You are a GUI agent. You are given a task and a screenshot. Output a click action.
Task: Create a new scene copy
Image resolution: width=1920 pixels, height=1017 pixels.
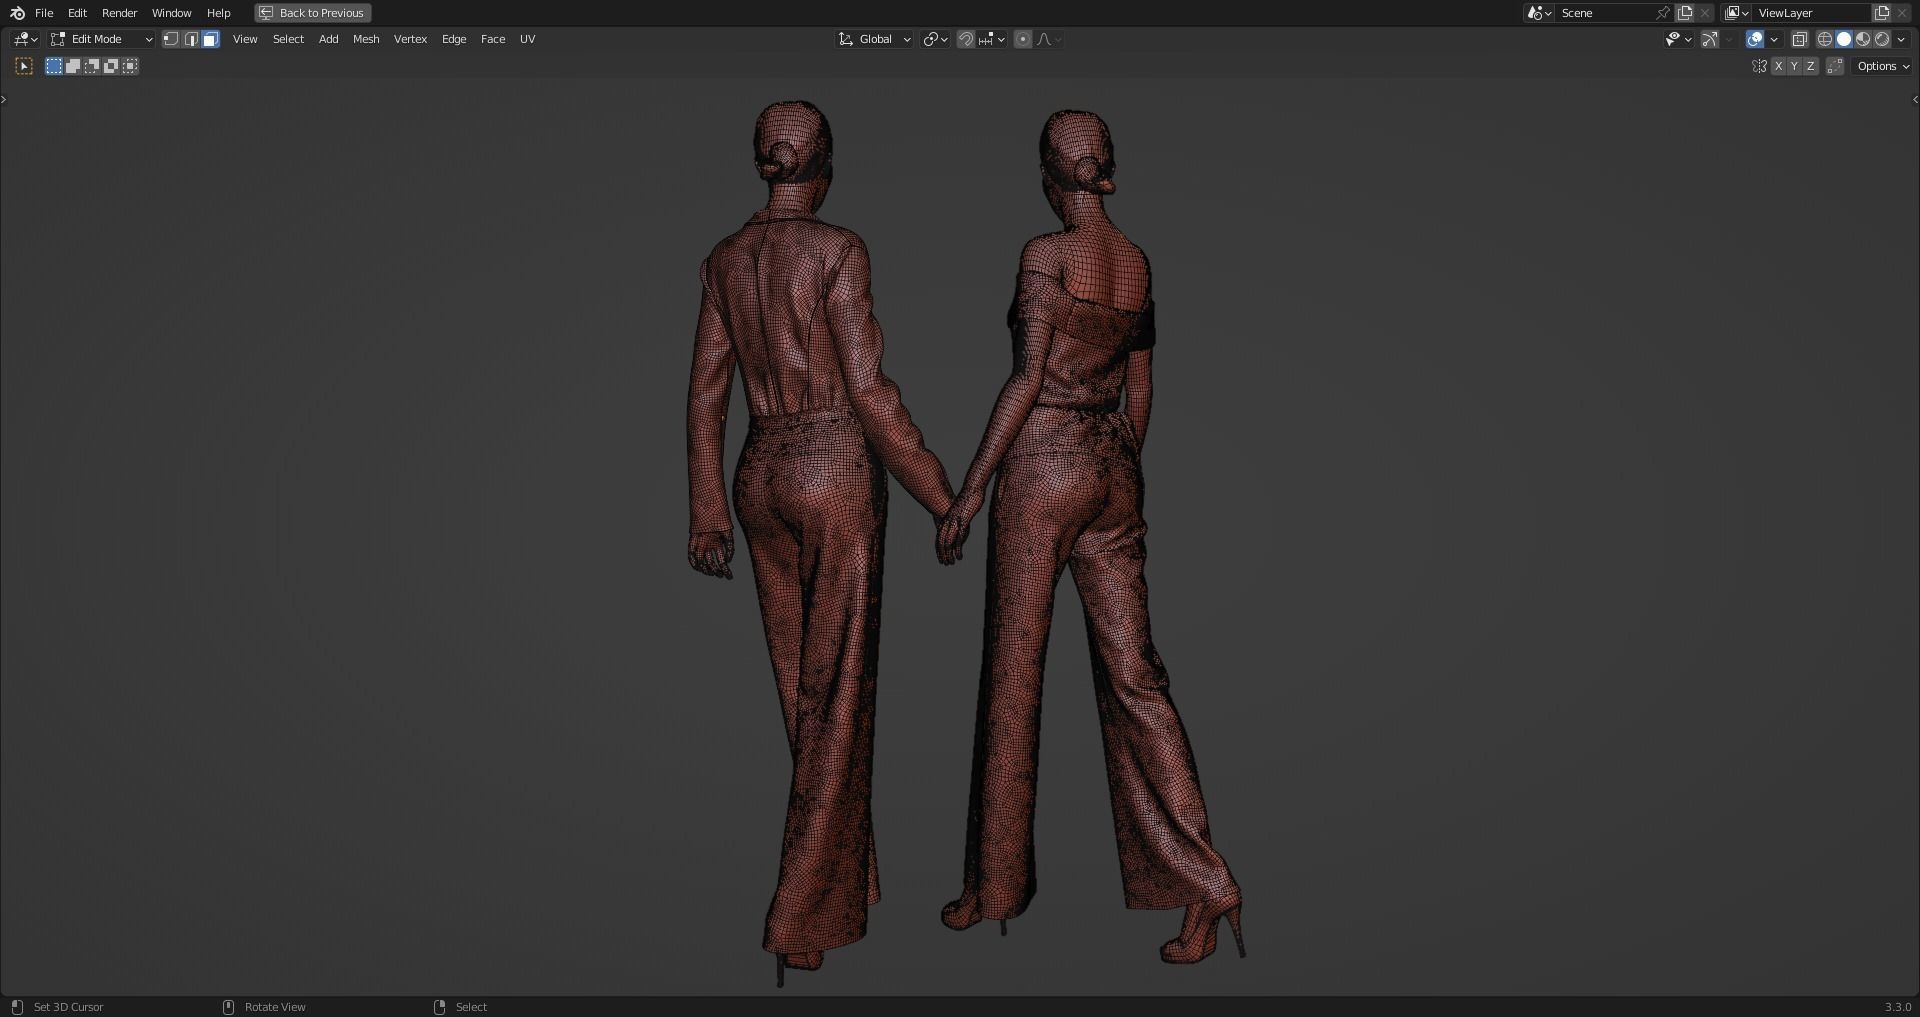tap(1685, 13)
